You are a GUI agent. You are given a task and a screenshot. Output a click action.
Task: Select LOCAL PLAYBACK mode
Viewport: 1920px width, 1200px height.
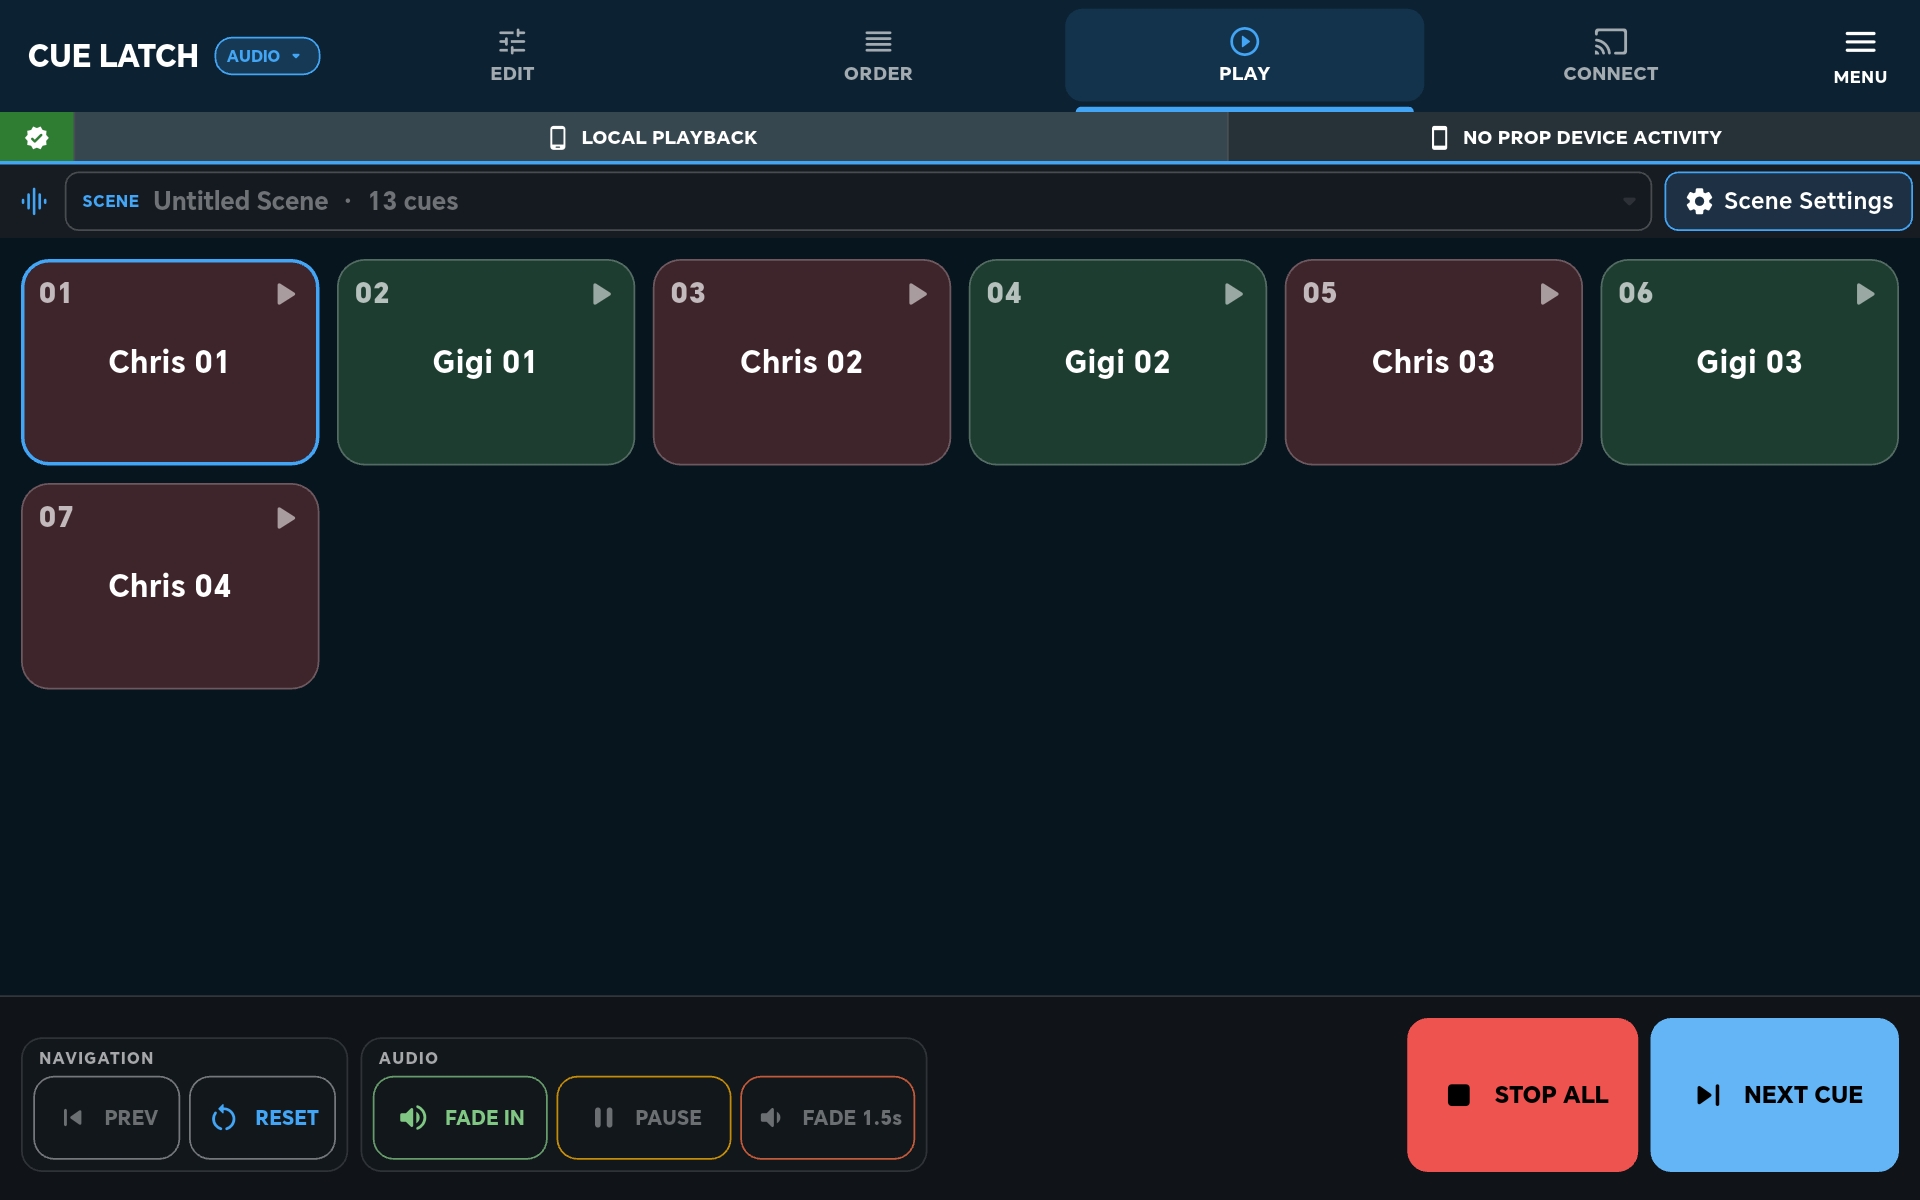pos(651,137)
